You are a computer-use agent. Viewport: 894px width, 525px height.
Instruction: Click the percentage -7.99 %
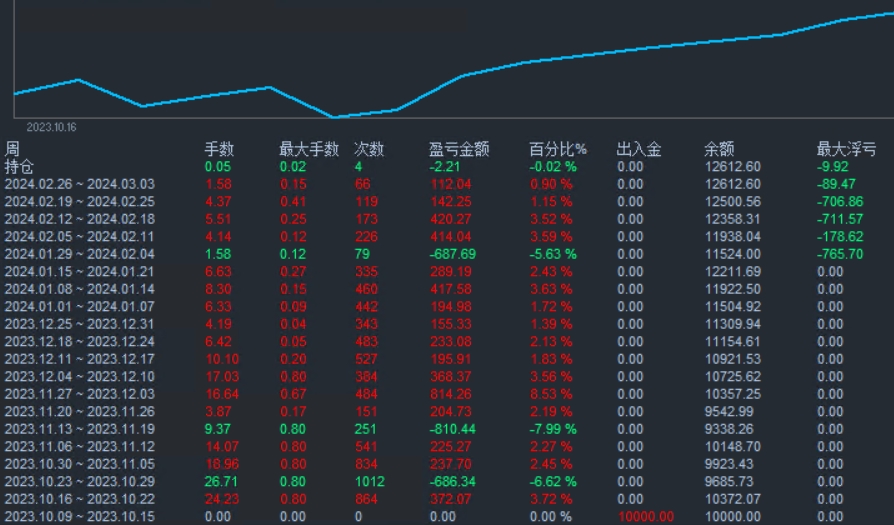553,429
